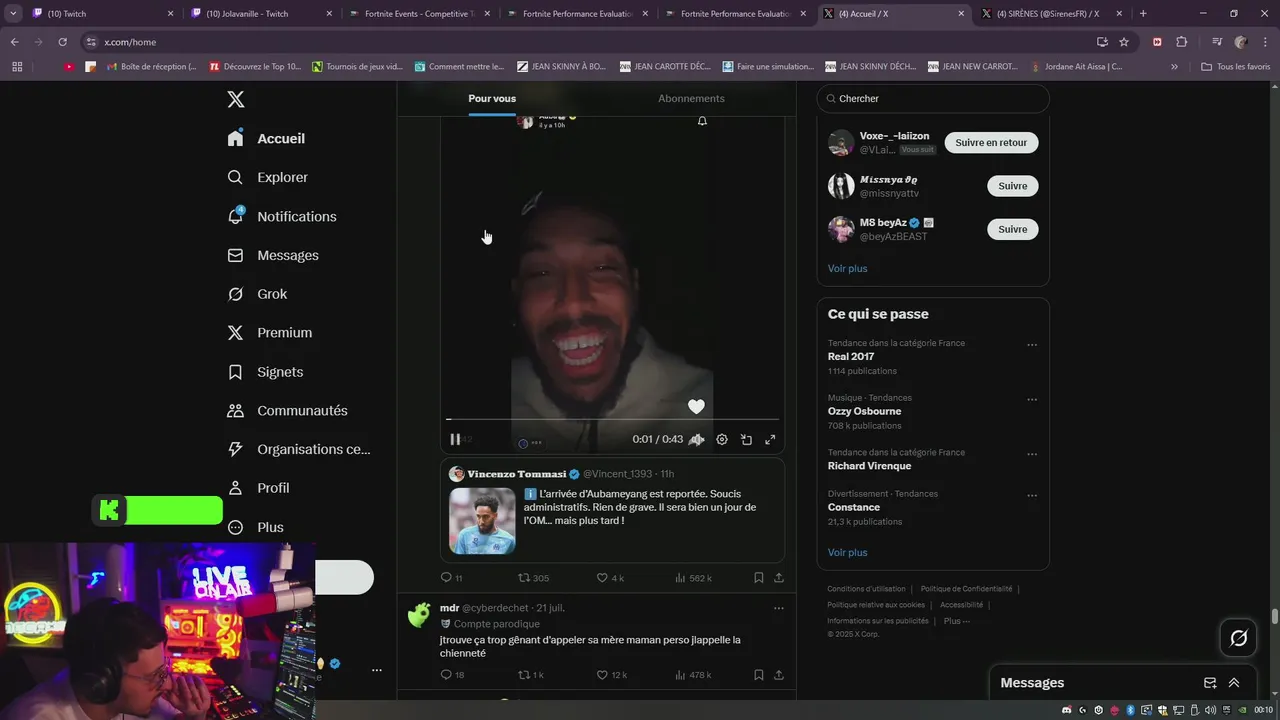Open Tous les favoris folder

coord(1236,67)
